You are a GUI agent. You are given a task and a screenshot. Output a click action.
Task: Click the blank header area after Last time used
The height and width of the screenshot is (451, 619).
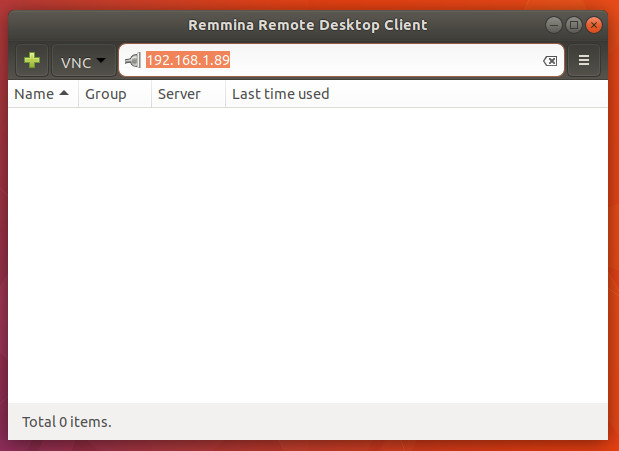(470, 94)
